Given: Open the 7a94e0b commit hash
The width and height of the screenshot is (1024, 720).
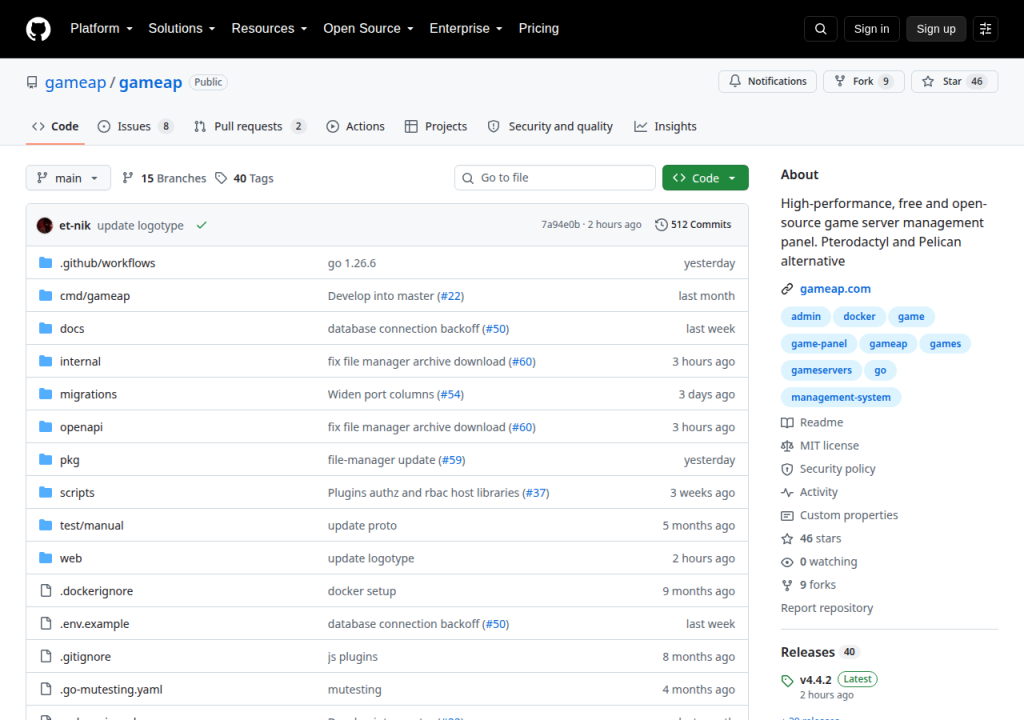Looking at the screenshot, I should [x=560, y=225].
